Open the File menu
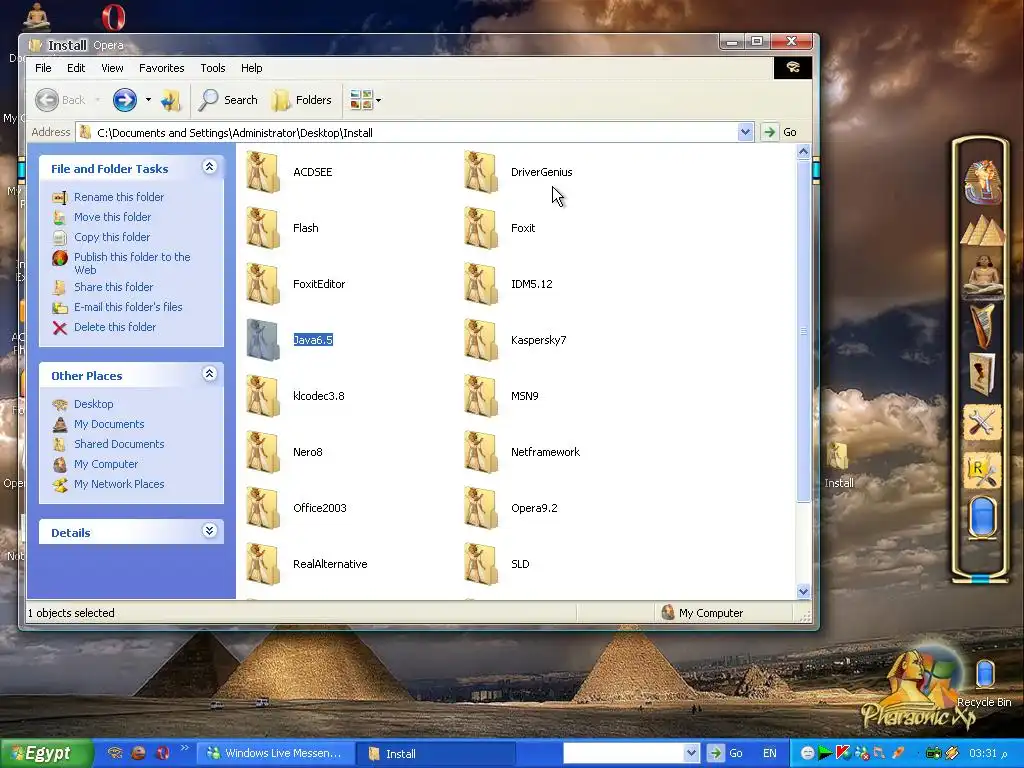This screenshot has width=1024, height=768. tap(43, 68)
